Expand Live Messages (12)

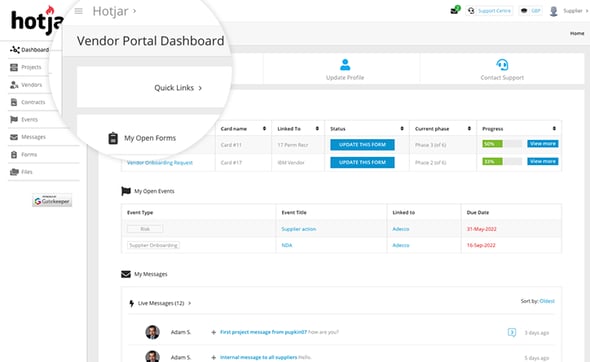[164, 303]
